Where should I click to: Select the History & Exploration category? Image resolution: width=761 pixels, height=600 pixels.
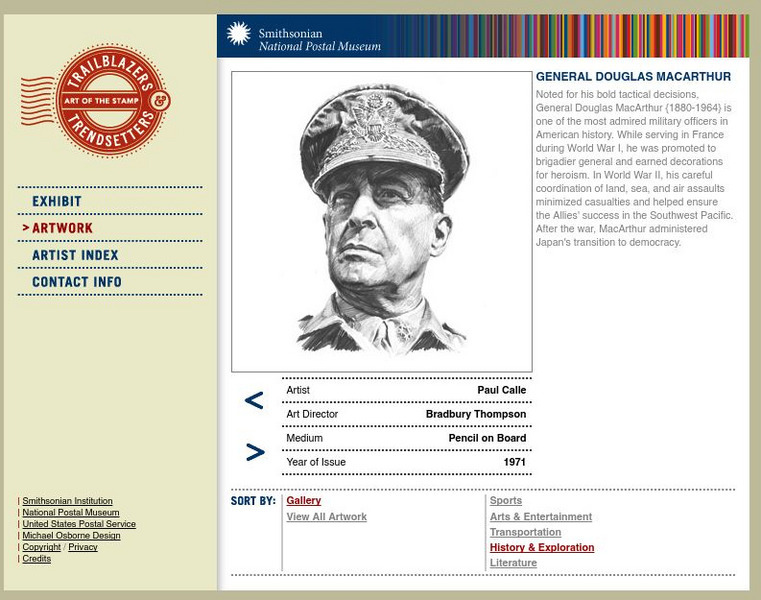click(542, 547)
